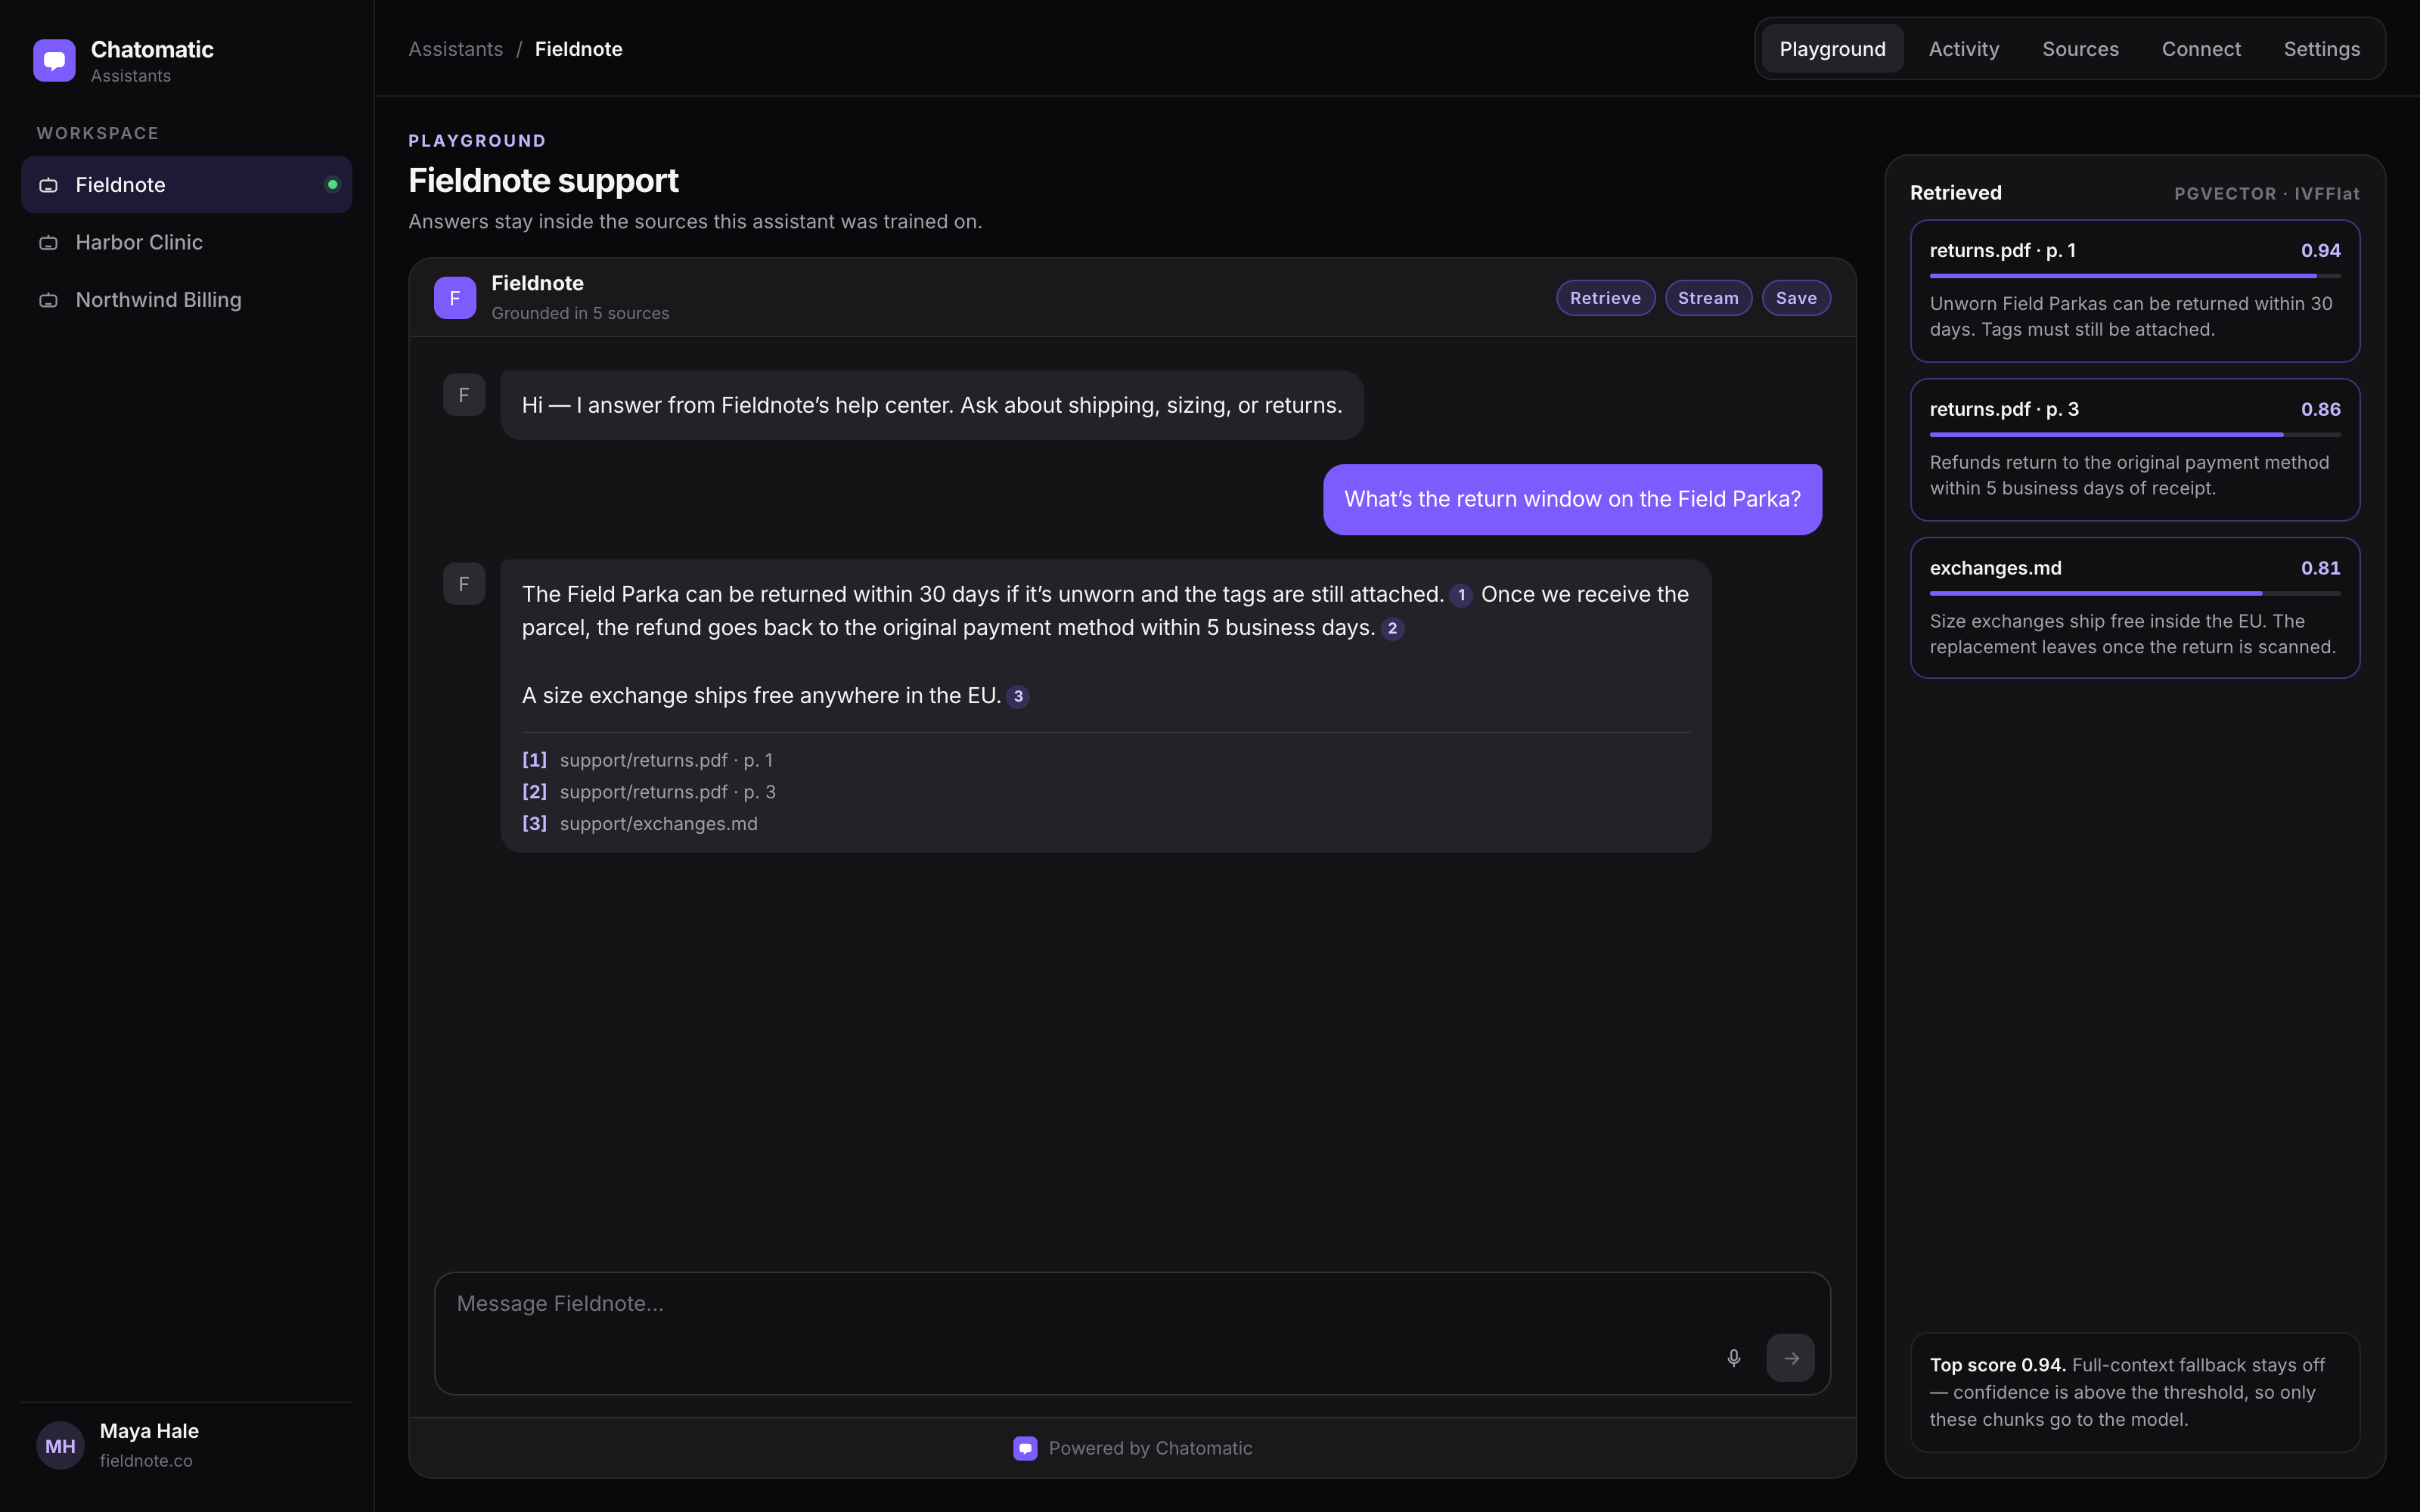The width and height of the screenshot is (2420, 1512).
Task: Click the 0.94 score bar for returns.pdf p. 1
Action: 2135,276
